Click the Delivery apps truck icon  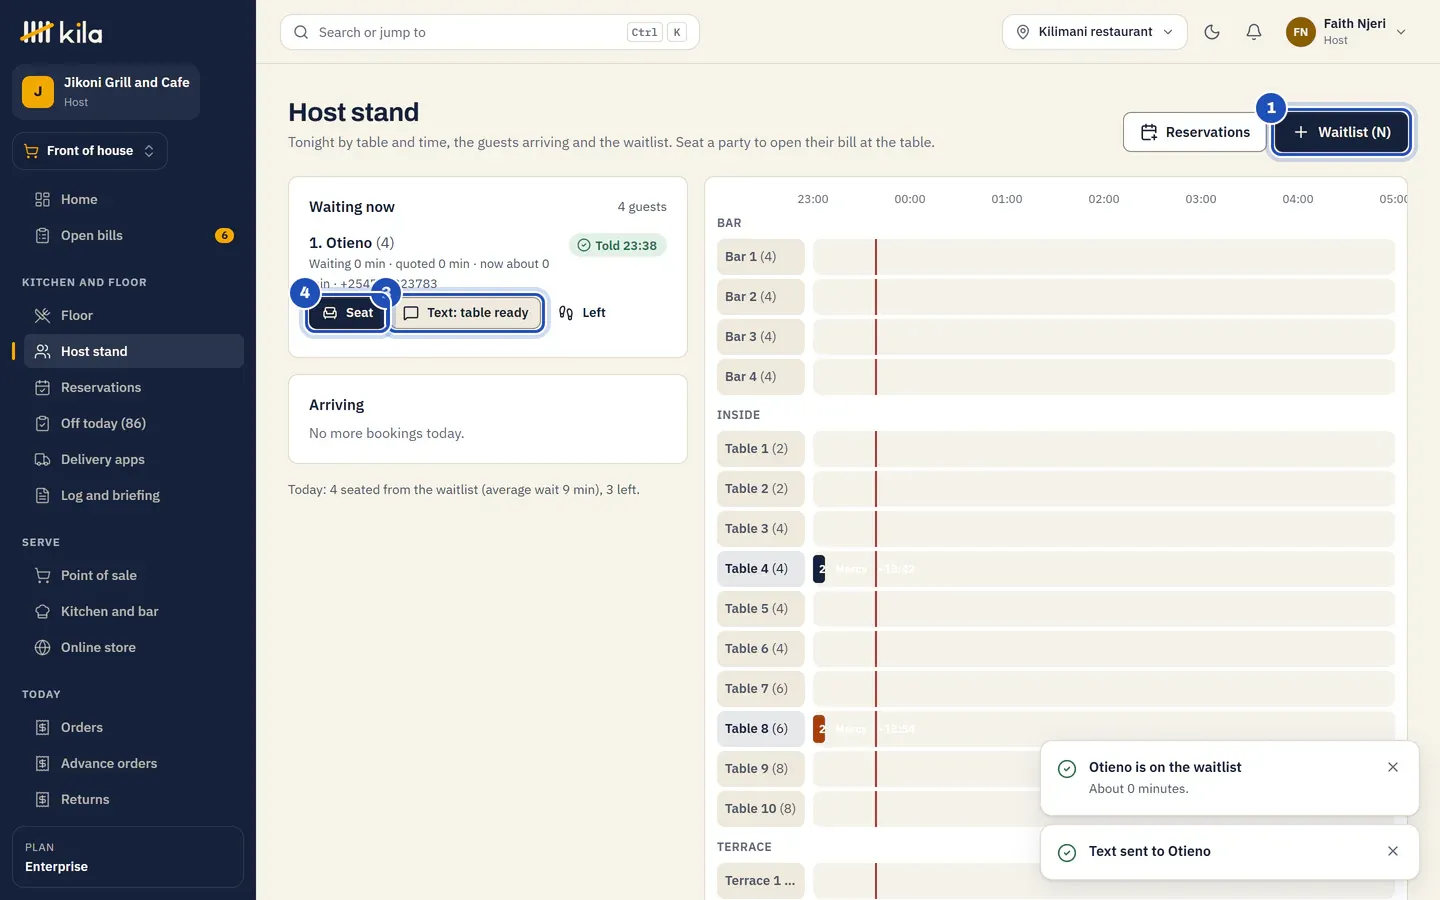42,459
